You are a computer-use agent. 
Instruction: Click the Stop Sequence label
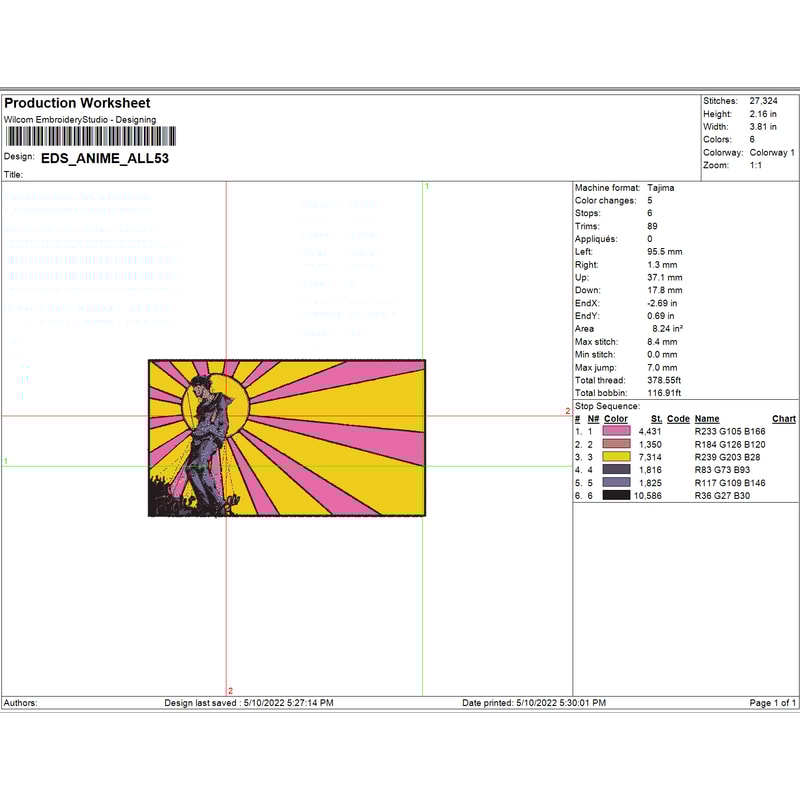[x=607, y=406]
